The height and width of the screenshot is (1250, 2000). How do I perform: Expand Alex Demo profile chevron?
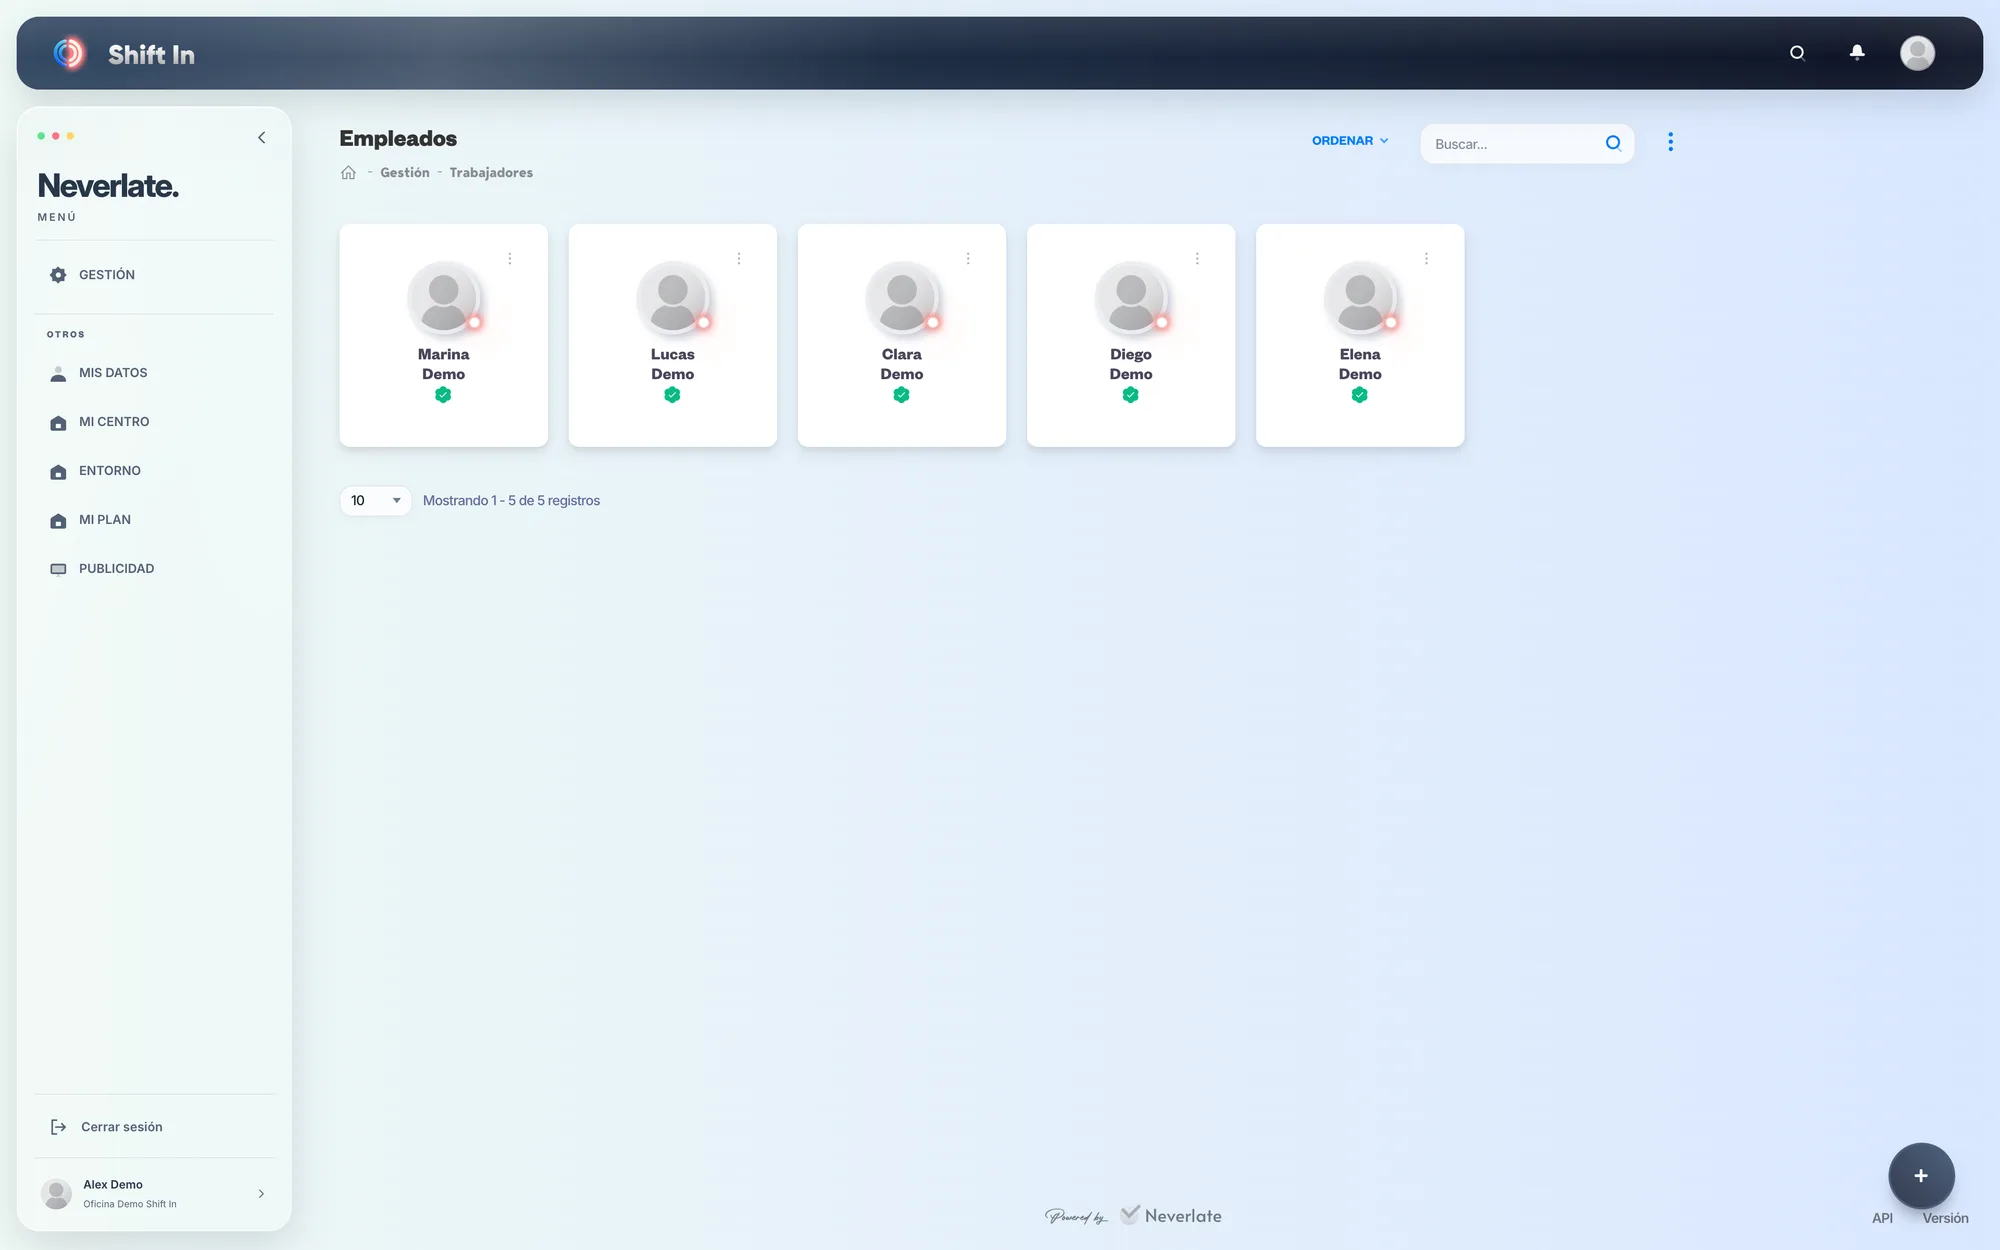click(261, 1194)
